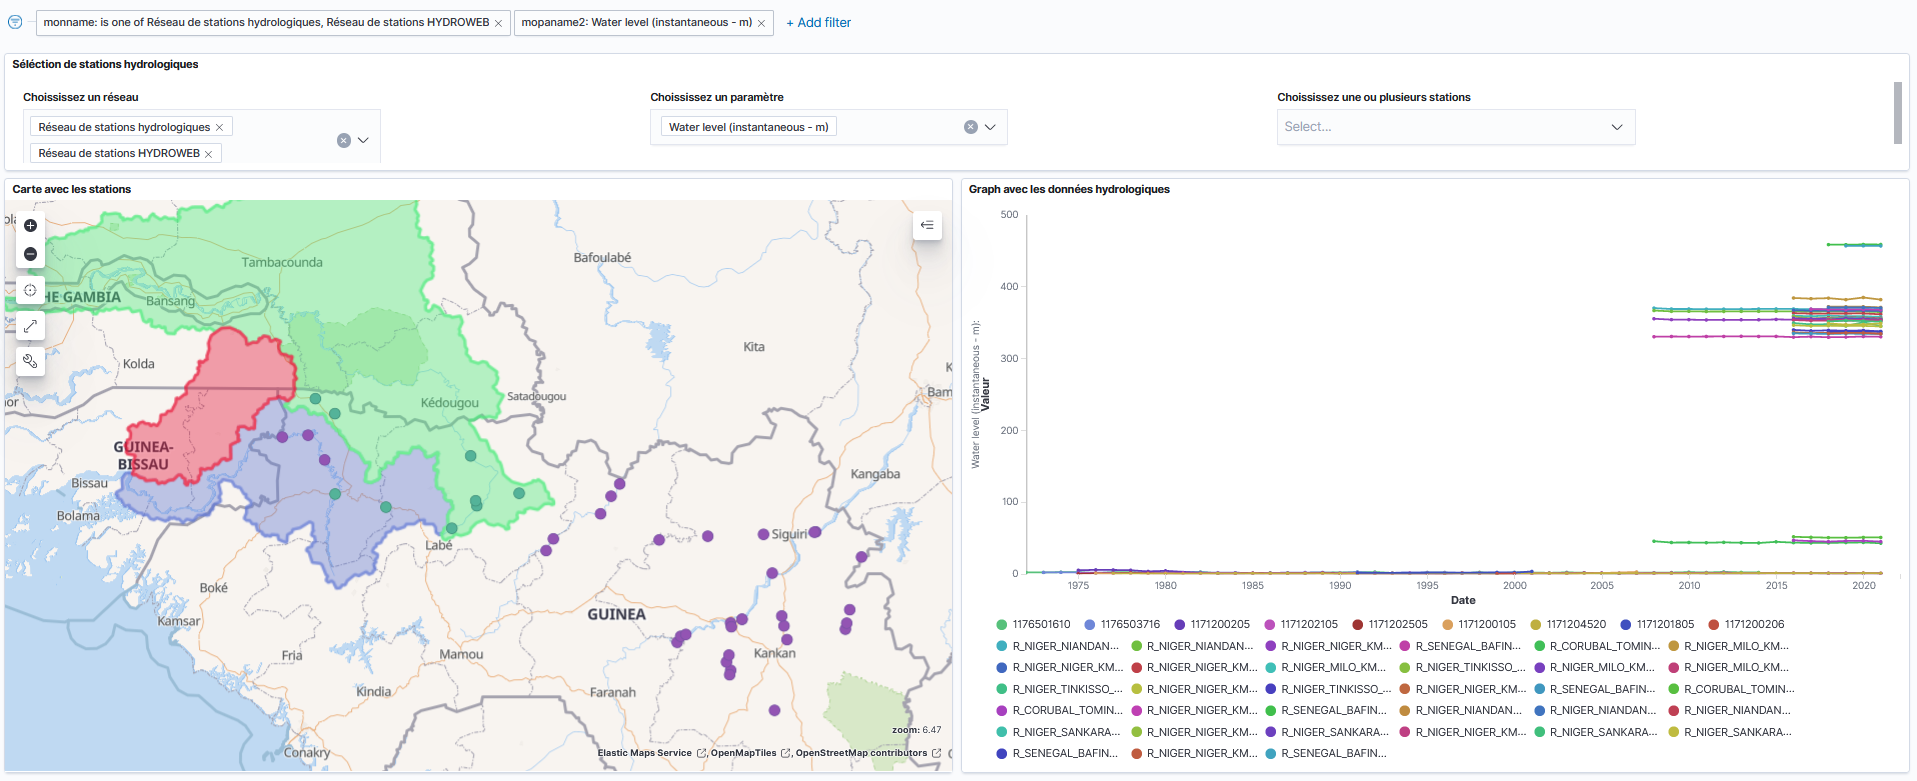Open the map tools wrench menu
This screenshot has width=1917, height=781.
coord(30,361)
